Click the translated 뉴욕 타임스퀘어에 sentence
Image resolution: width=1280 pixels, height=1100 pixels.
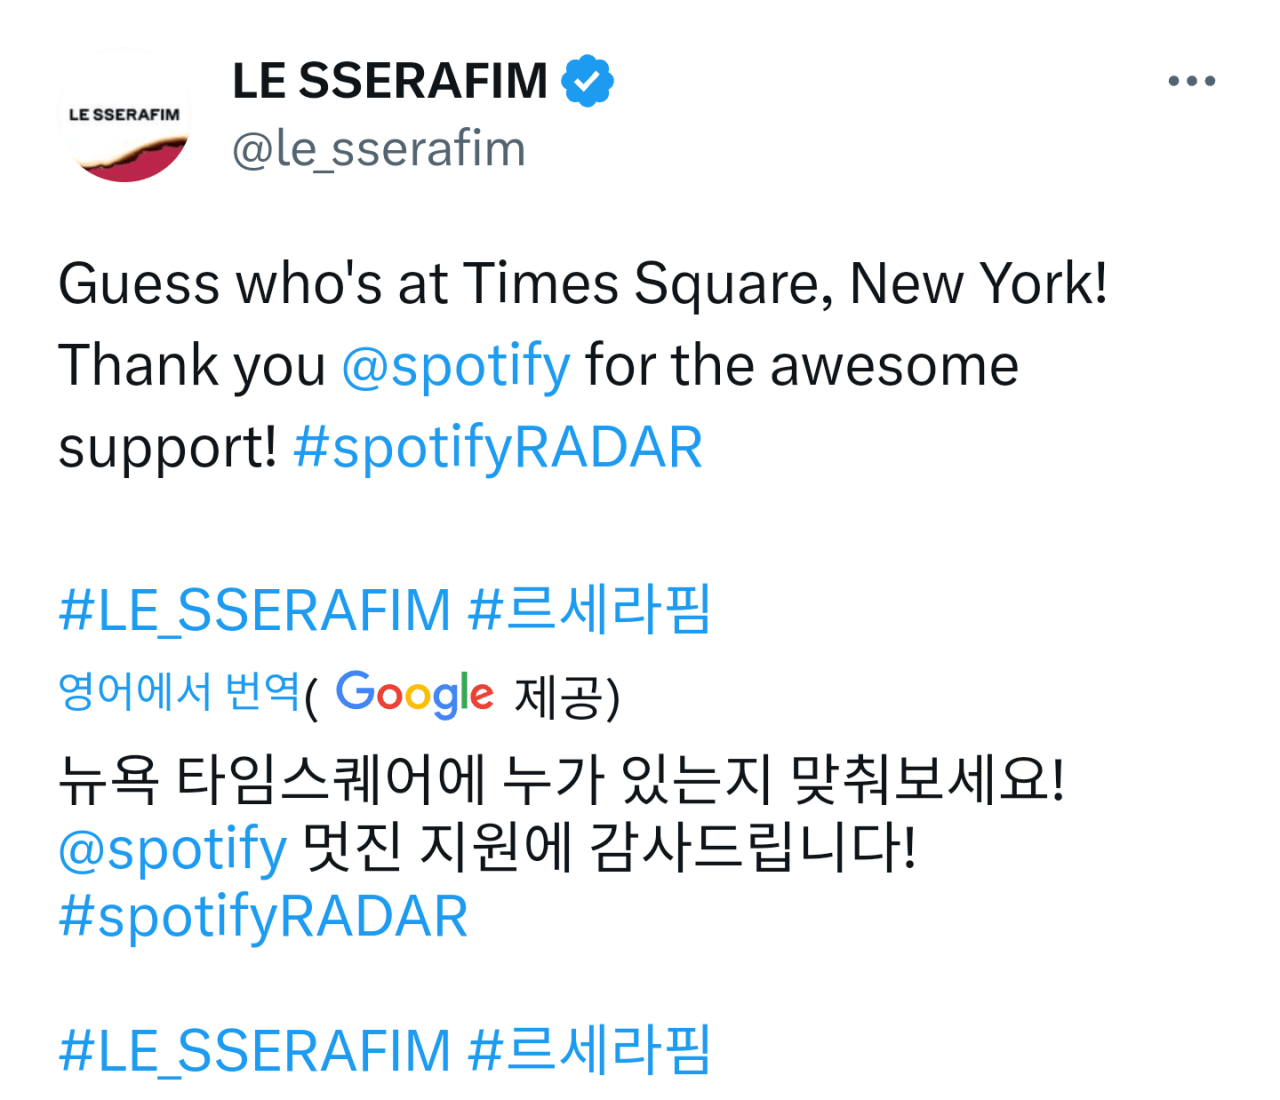tap(561, 779)
